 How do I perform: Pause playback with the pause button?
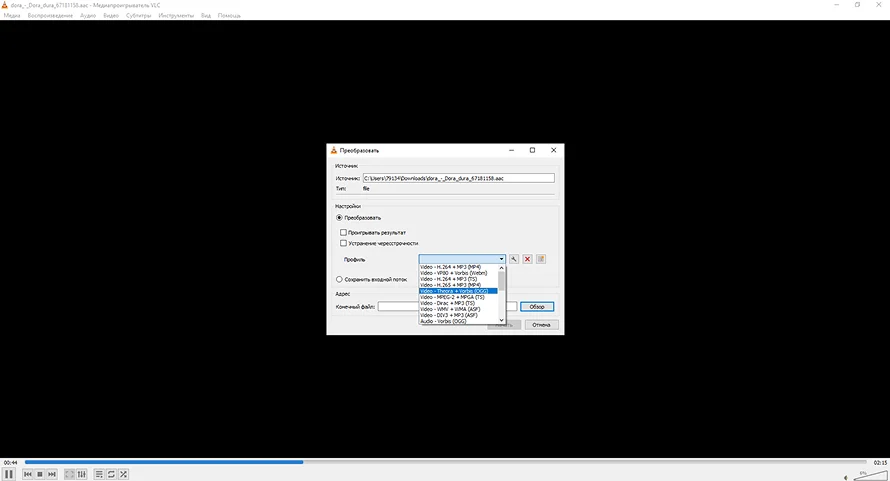(x=10, y=474)
